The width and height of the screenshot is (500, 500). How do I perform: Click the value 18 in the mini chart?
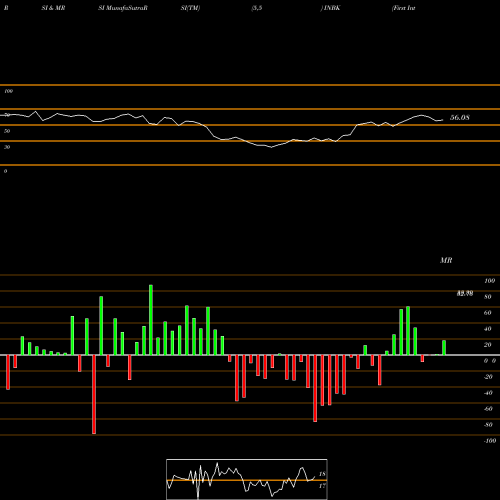click(x=322, y=474)
